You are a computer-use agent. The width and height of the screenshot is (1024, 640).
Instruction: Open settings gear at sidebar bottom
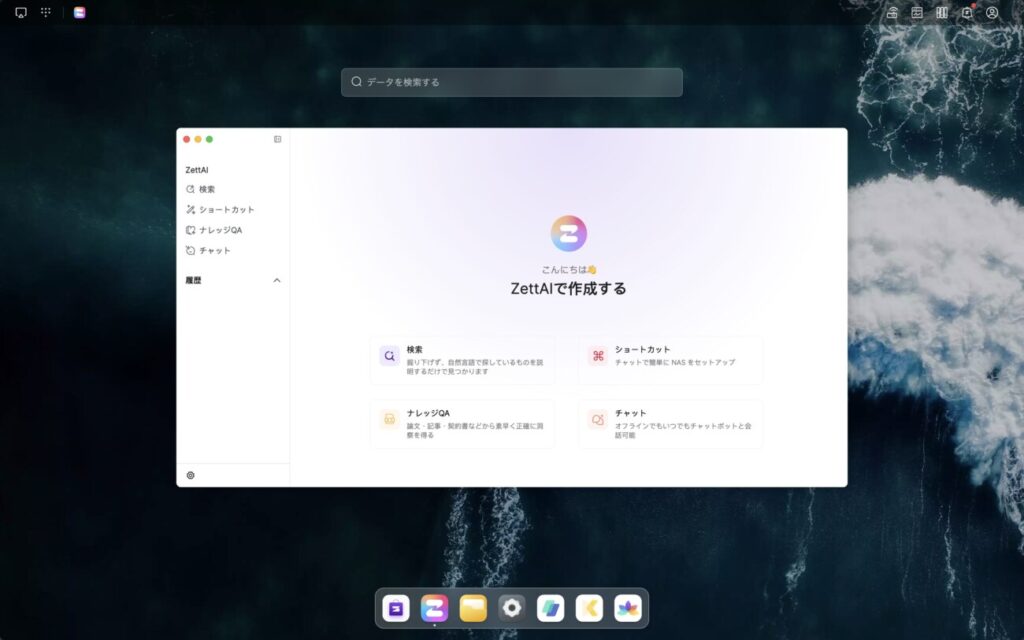tap(191, 475)
